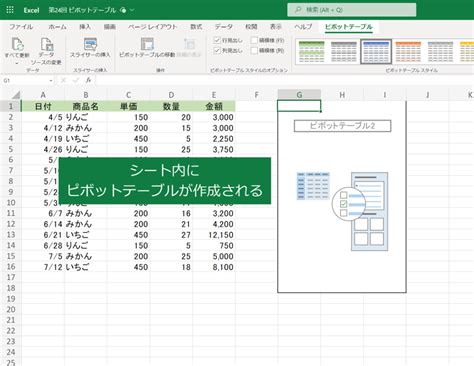Switch to the 描画 tab

110,27
